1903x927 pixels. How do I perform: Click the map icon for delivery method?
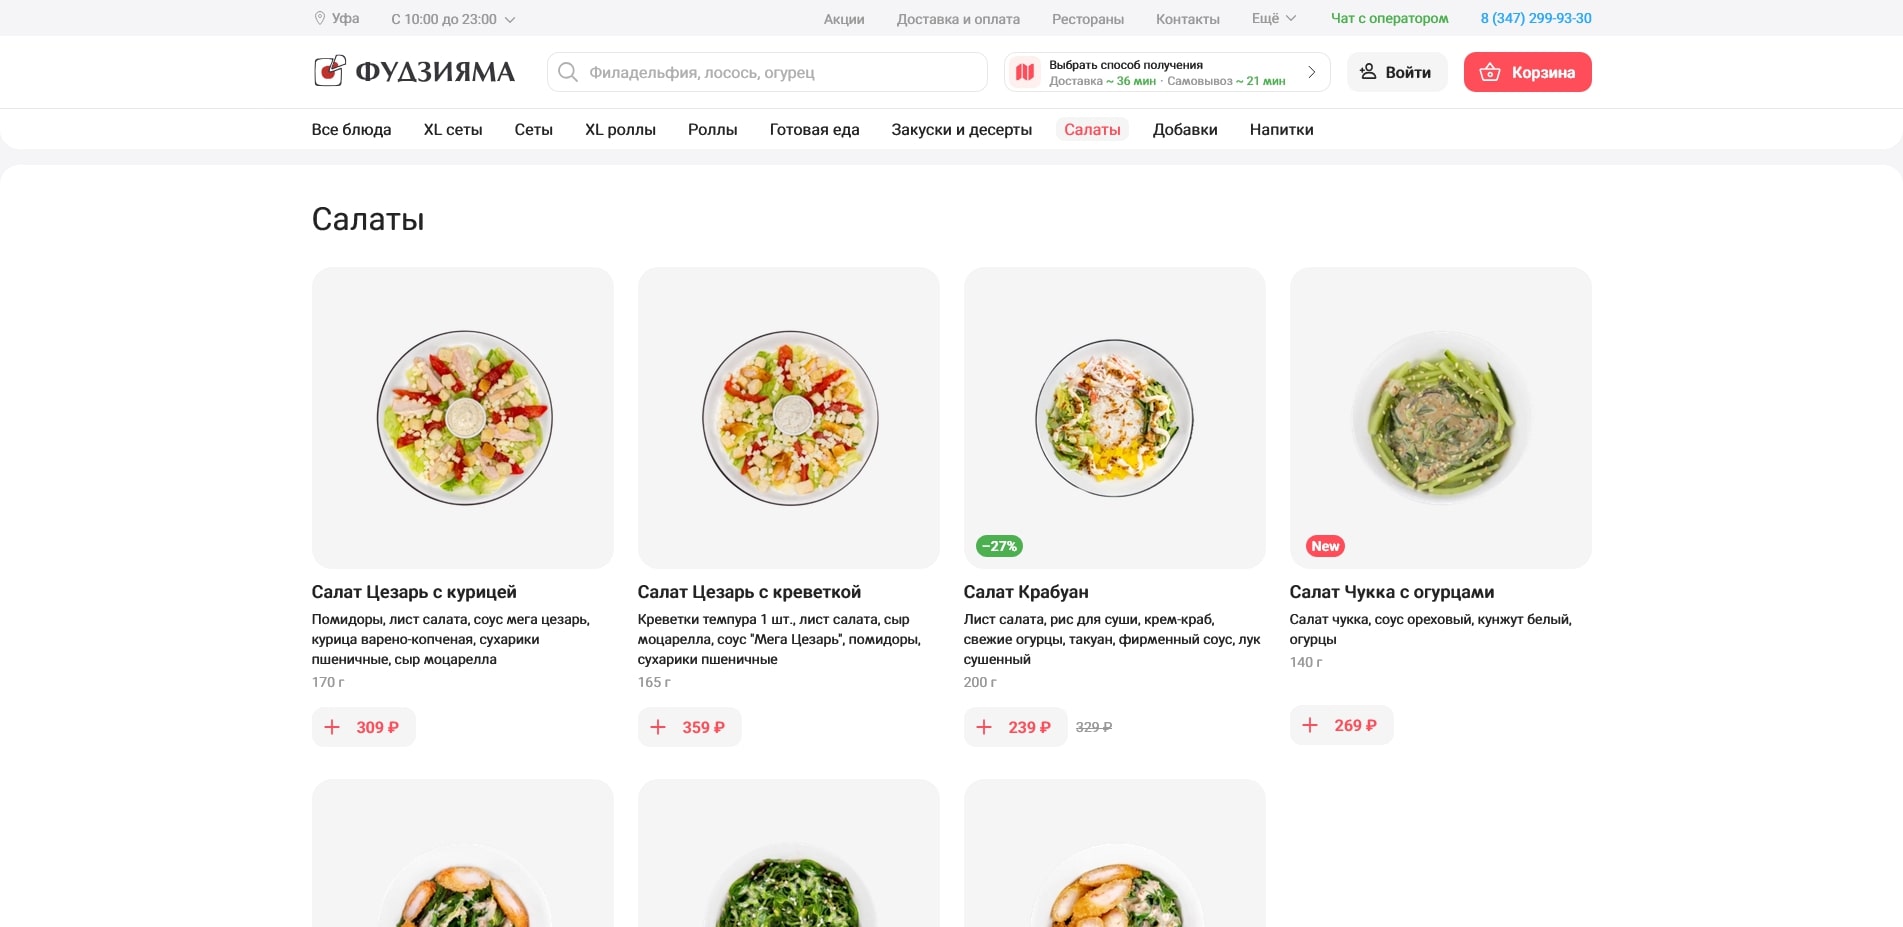click(x=1025, y=72)
